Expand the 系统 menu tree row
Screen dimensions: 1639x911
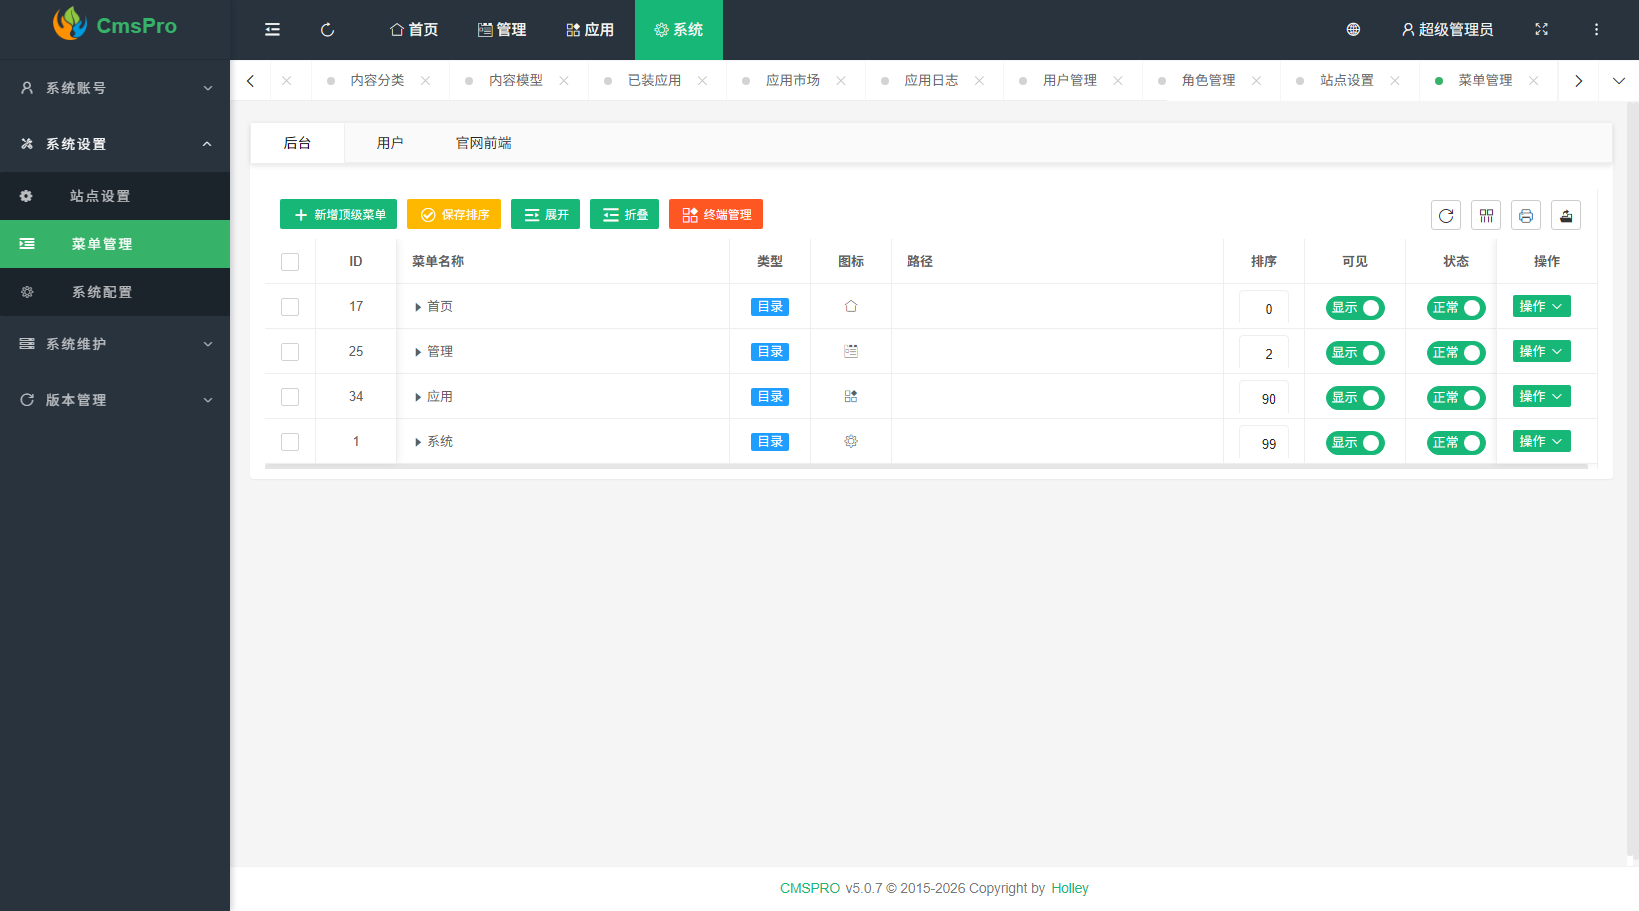[418, 442]
